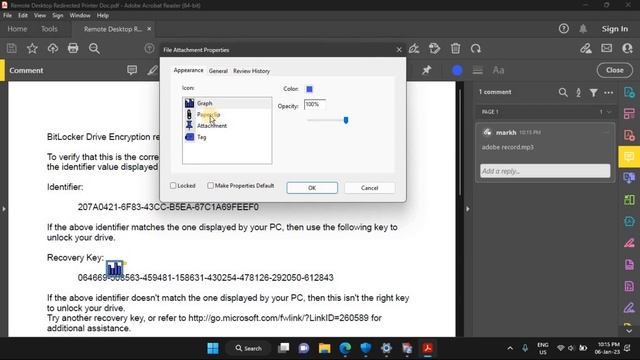The height and width of the screenshot is (360, 640).
Task: Select the sticky note comment tool
Action: (x=132, y=70)
